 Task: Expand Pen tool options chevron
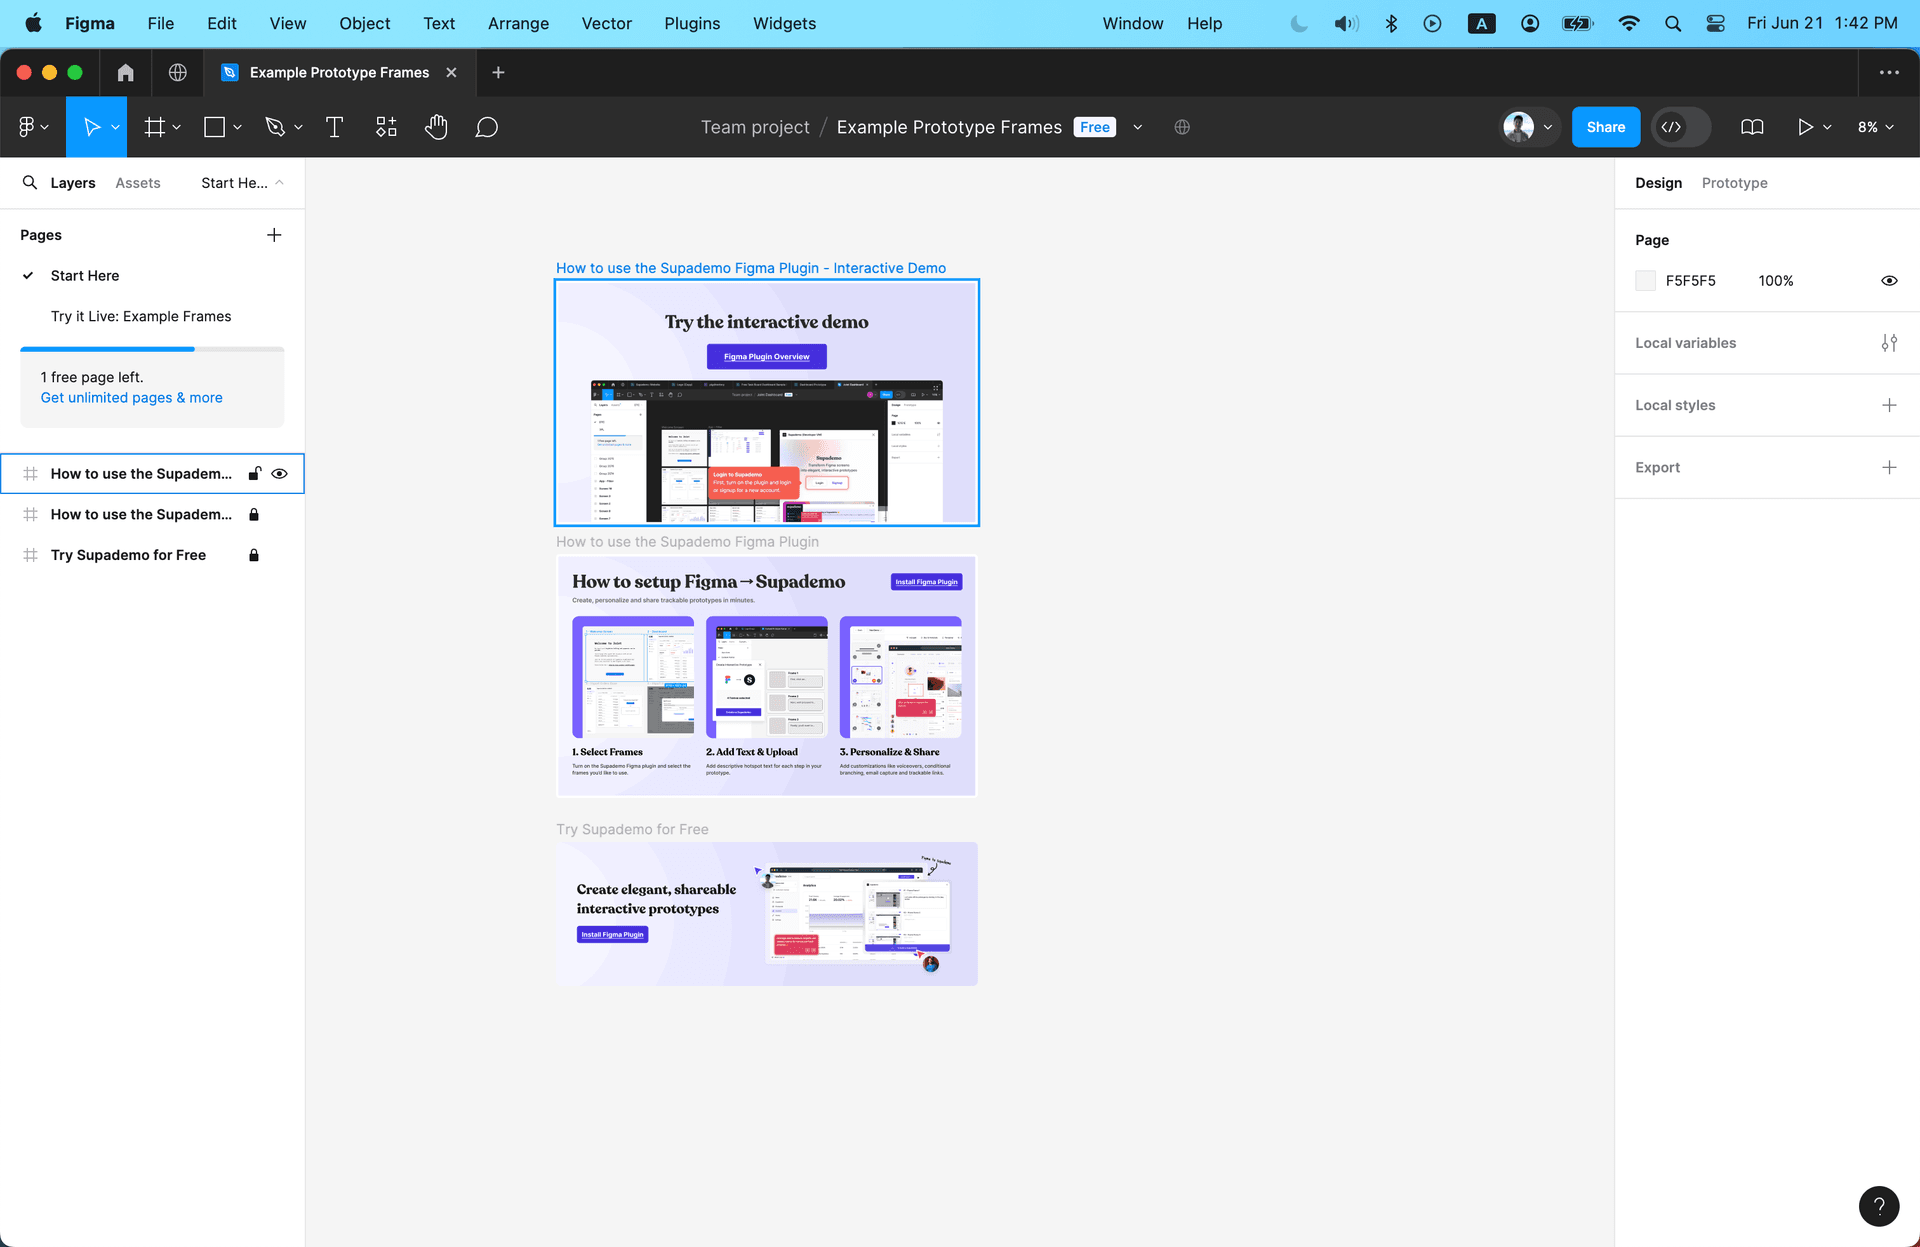[x=298, y=127]
